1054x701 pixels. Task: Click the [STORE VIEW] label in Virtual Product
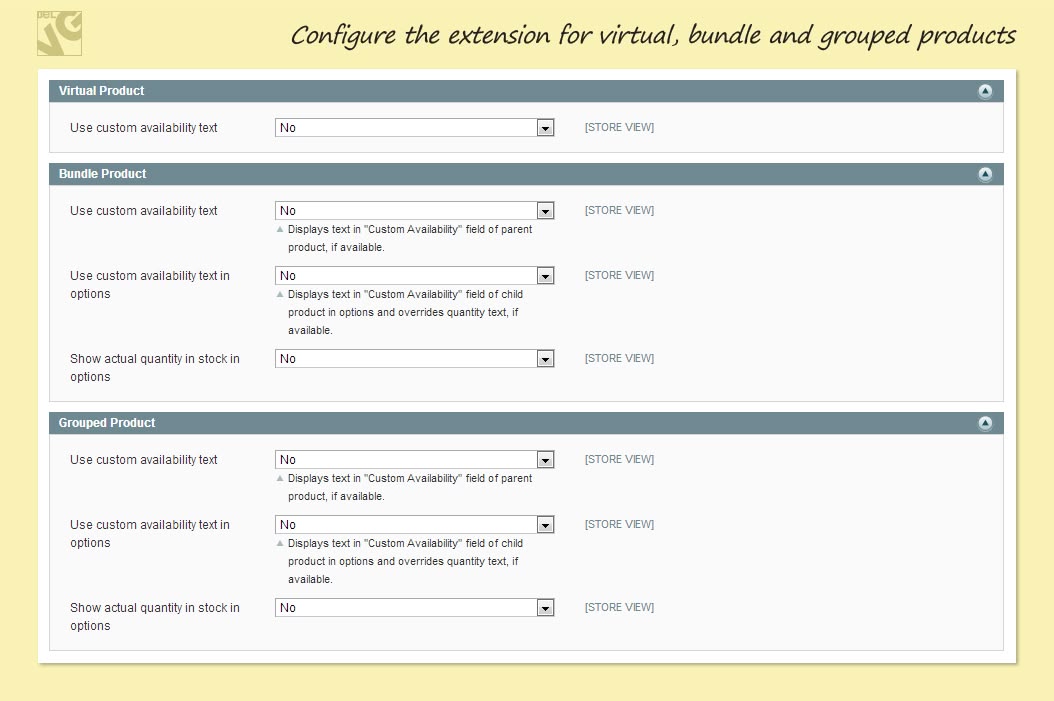(x=619, y=128)
